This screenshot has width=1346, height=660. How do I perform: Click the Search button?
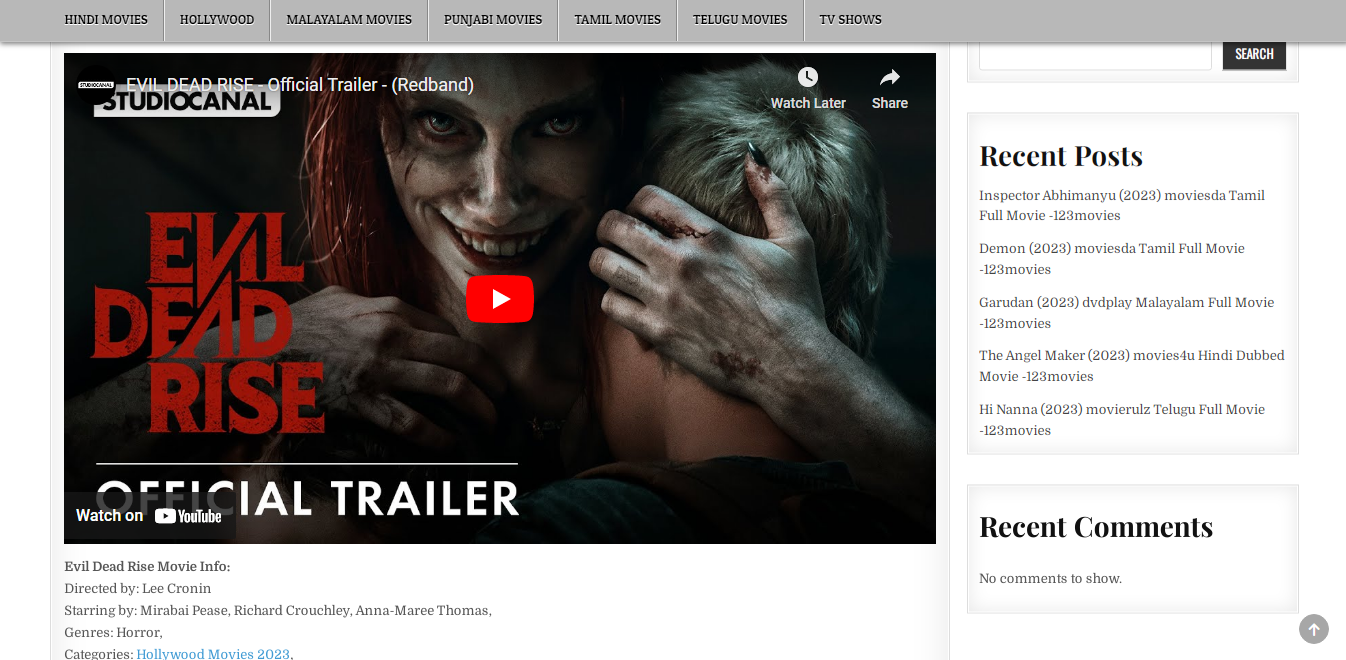(x=1254, y=54)
